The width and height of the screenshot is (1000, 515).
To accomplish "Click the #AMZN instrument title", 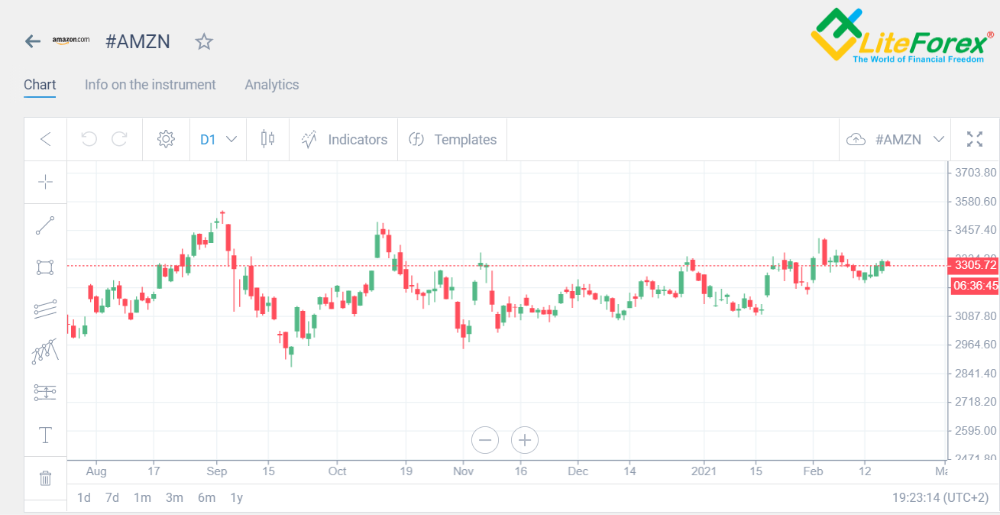I will [x=138, y=41].
